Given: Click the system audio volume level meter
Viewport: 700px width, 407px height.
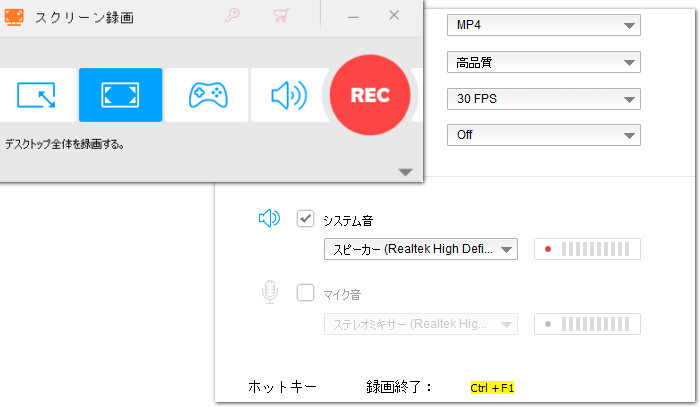Looking at the screenshot, I should point(588,249).
